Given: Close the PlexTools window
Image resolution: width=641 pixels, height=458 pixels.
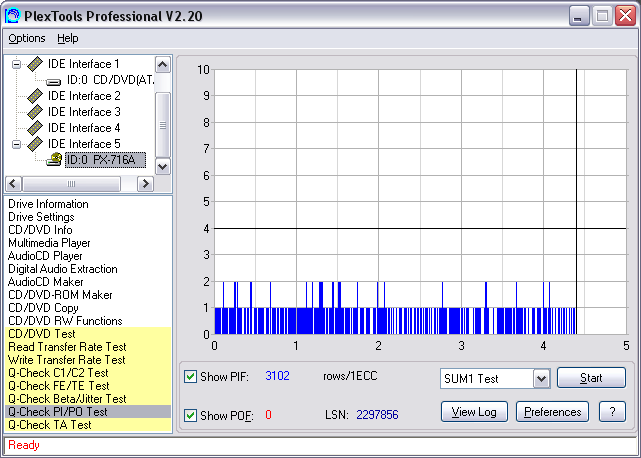Looking at the screenshot, I should (625, 16).
